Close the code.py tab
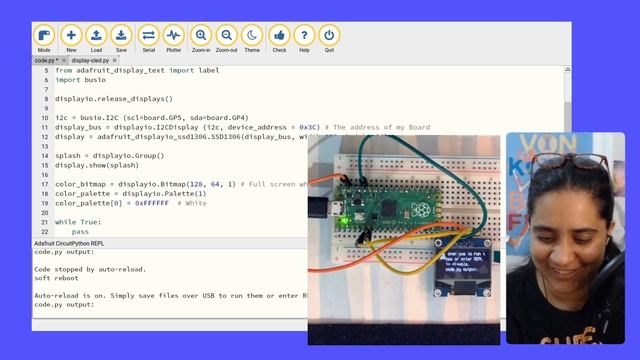The width and height of the screenshot is (640, 360). (64, 60)
